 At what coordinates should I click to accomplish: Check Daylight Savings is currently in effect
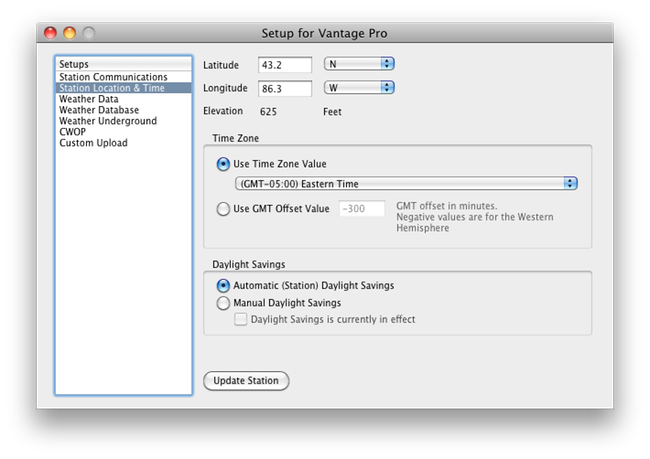point(240,319)
